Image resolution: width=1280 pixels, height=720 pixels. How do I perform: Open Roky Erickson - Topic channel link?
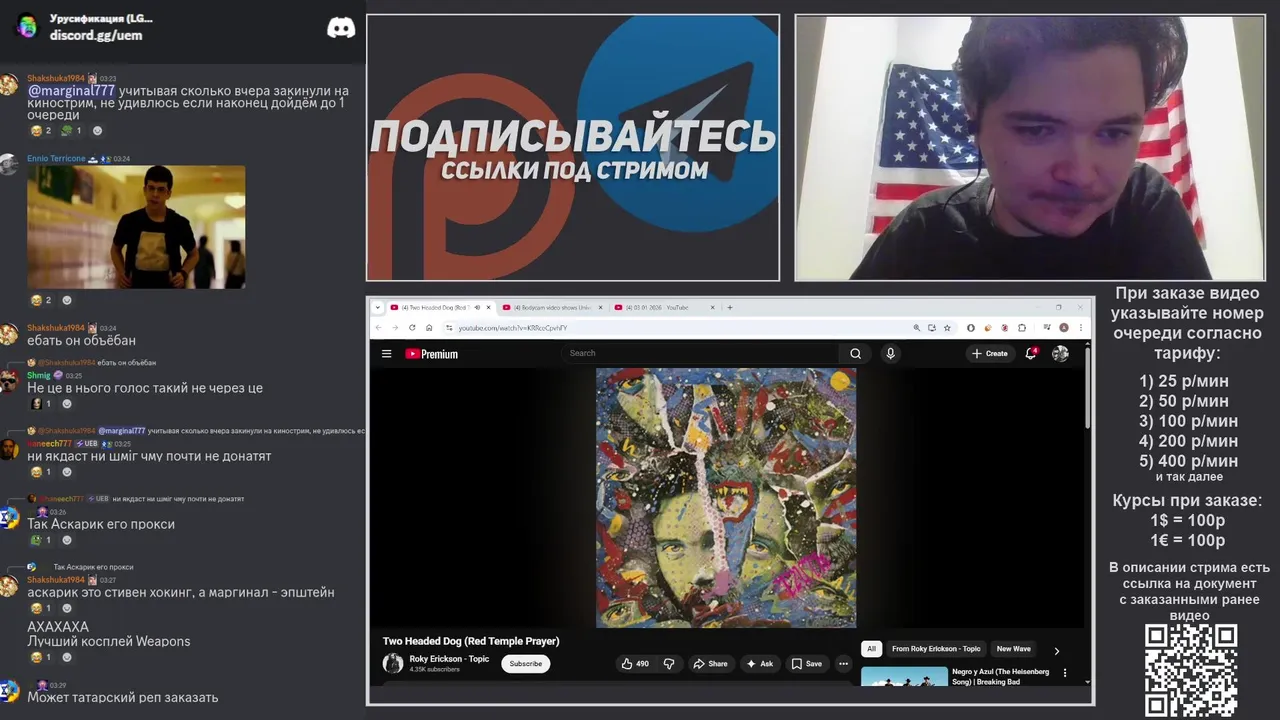point(449,659)
